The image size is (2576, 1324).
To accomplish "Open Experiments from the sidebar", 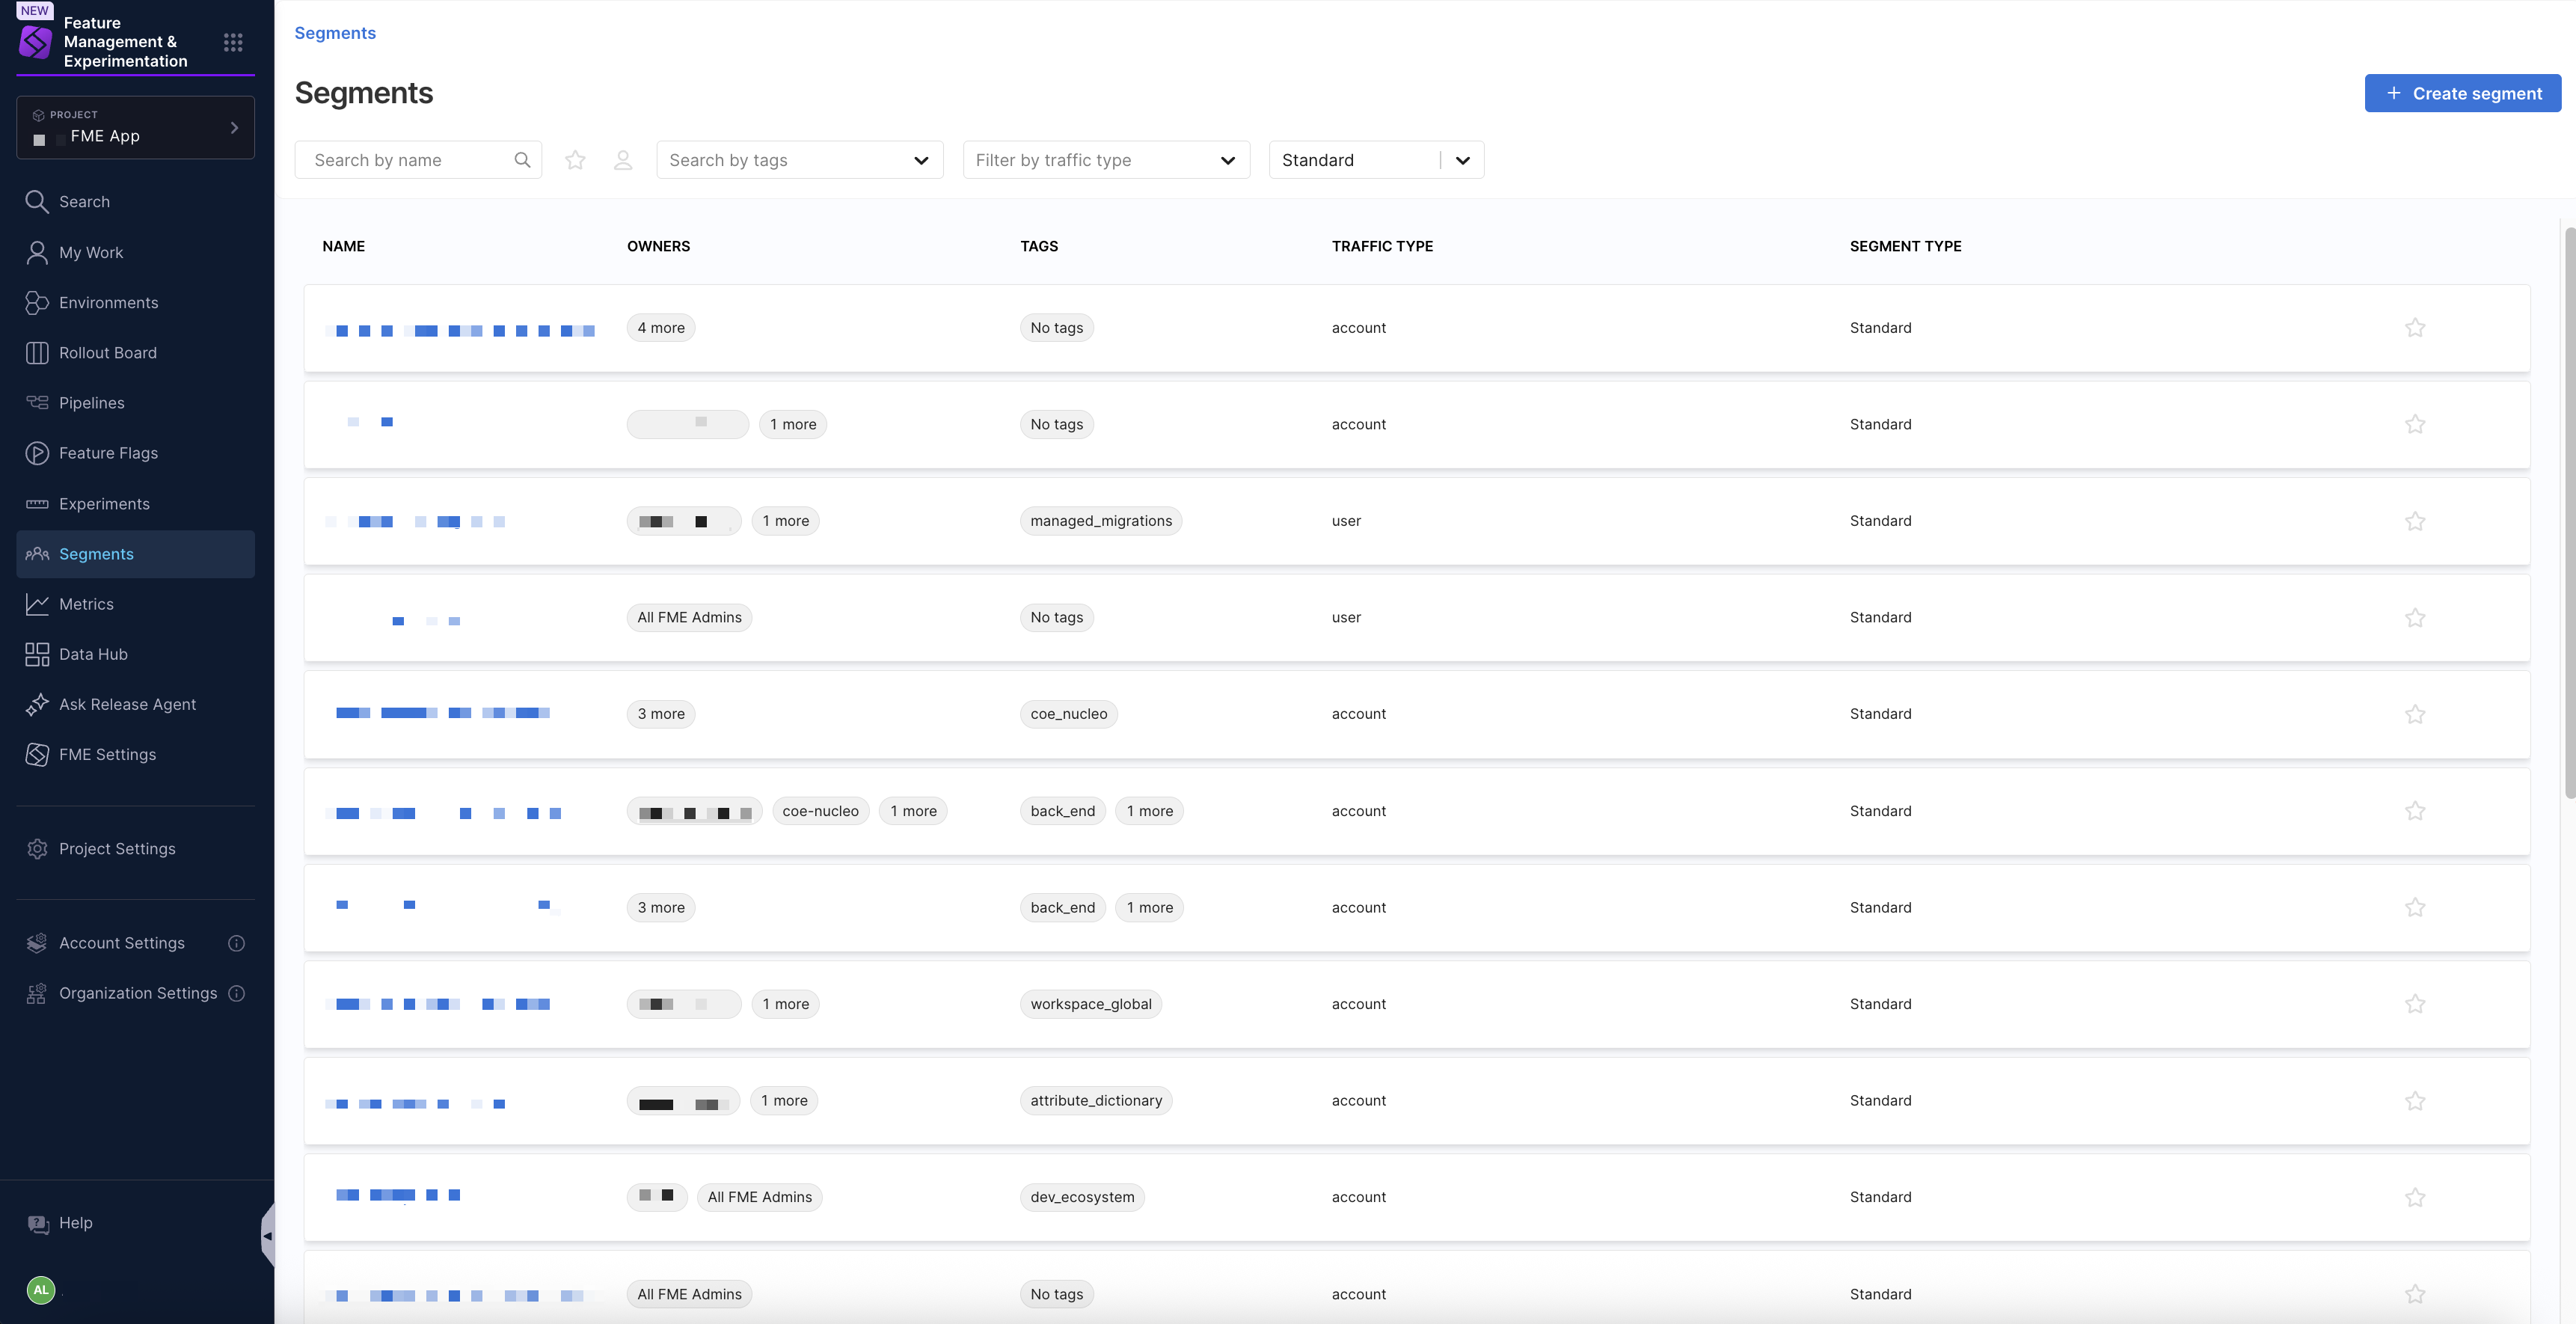I will click(x=104, y=504).
